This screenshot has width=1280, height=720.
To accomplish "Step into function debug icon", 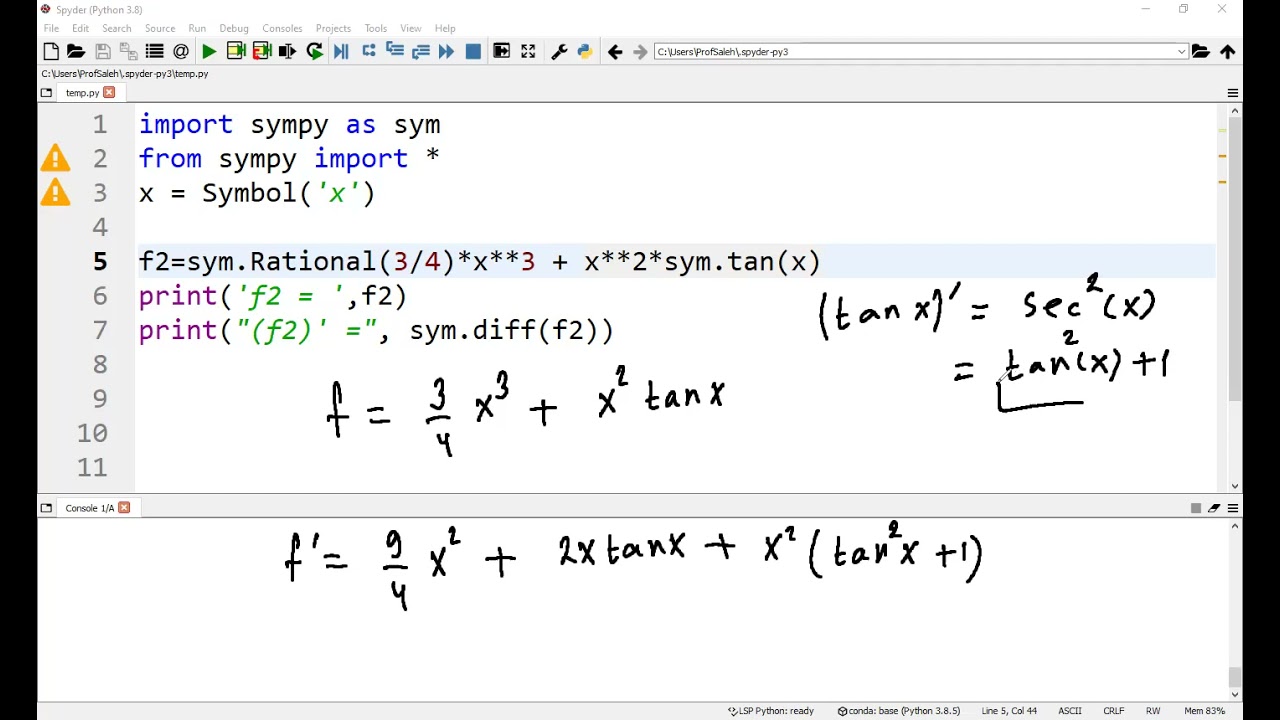I will point(395,52).
